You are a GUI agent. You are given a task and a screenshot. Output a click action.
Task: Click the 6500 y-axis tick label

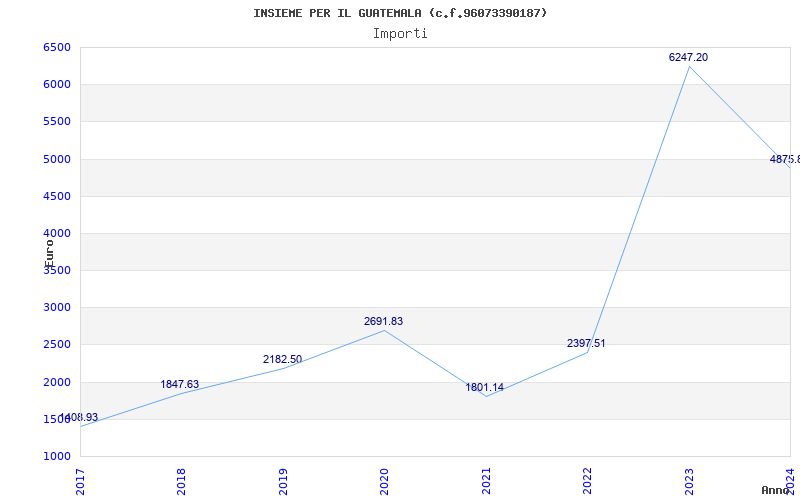click(57, 47)
